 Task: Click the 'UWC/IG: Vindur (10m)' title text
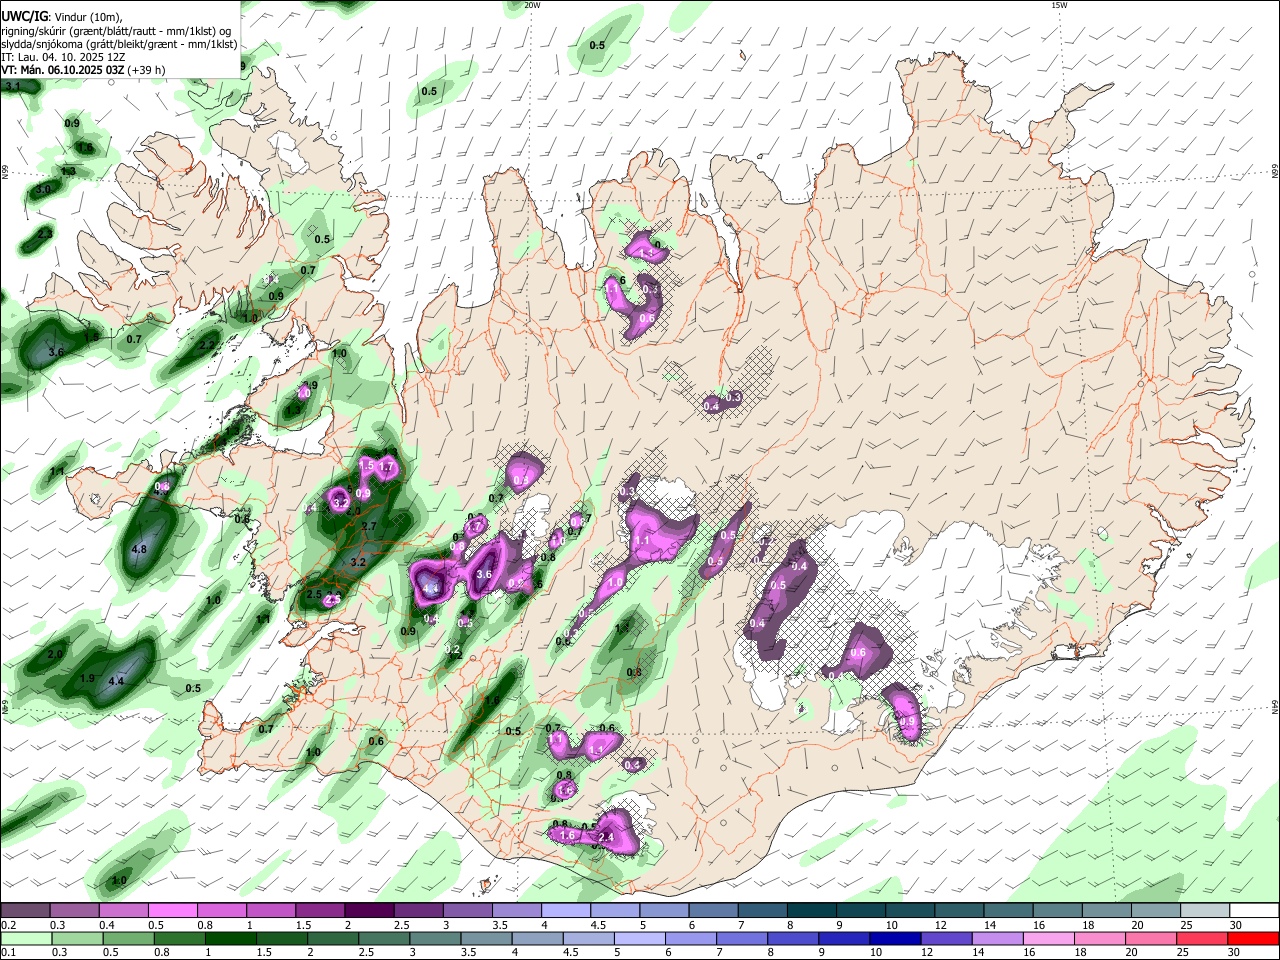pyautogui.click(x=62, y=15)
